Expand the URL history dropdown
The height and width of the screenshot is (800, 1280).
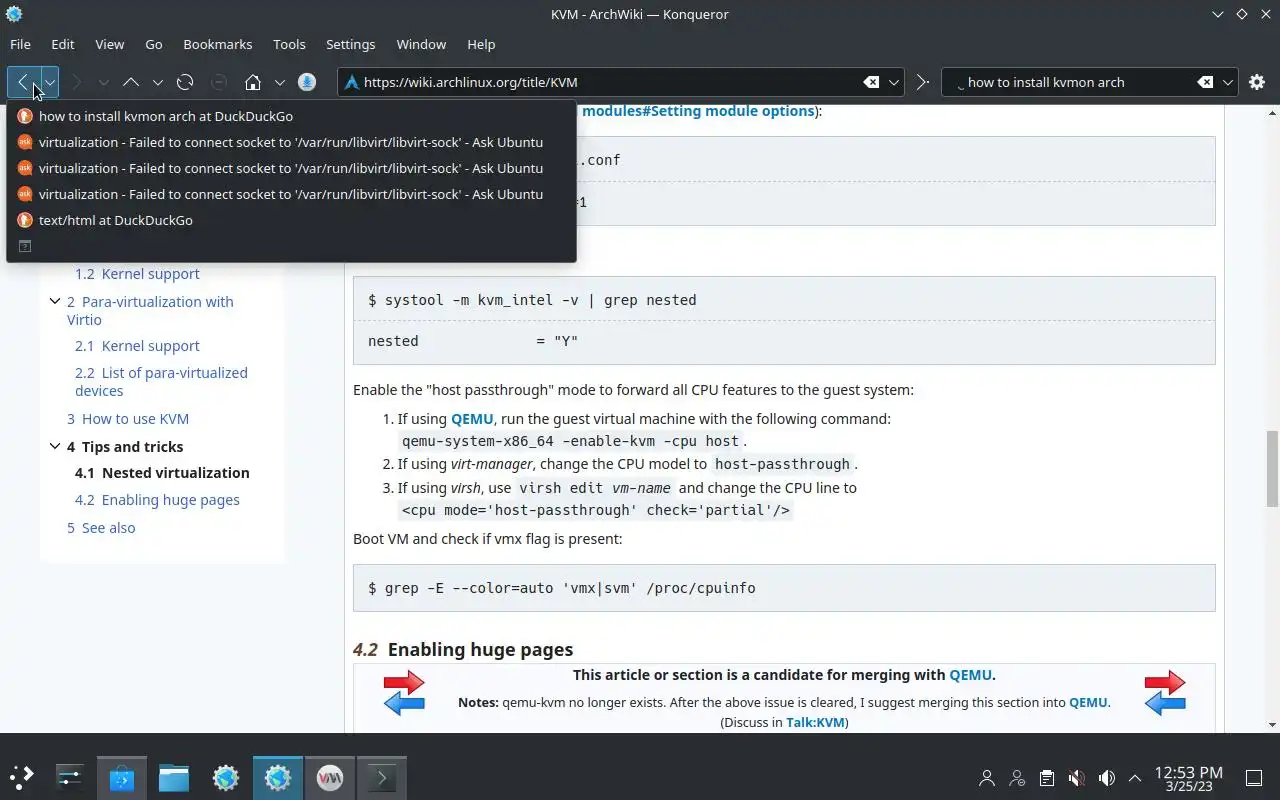(x=894, y=82)
